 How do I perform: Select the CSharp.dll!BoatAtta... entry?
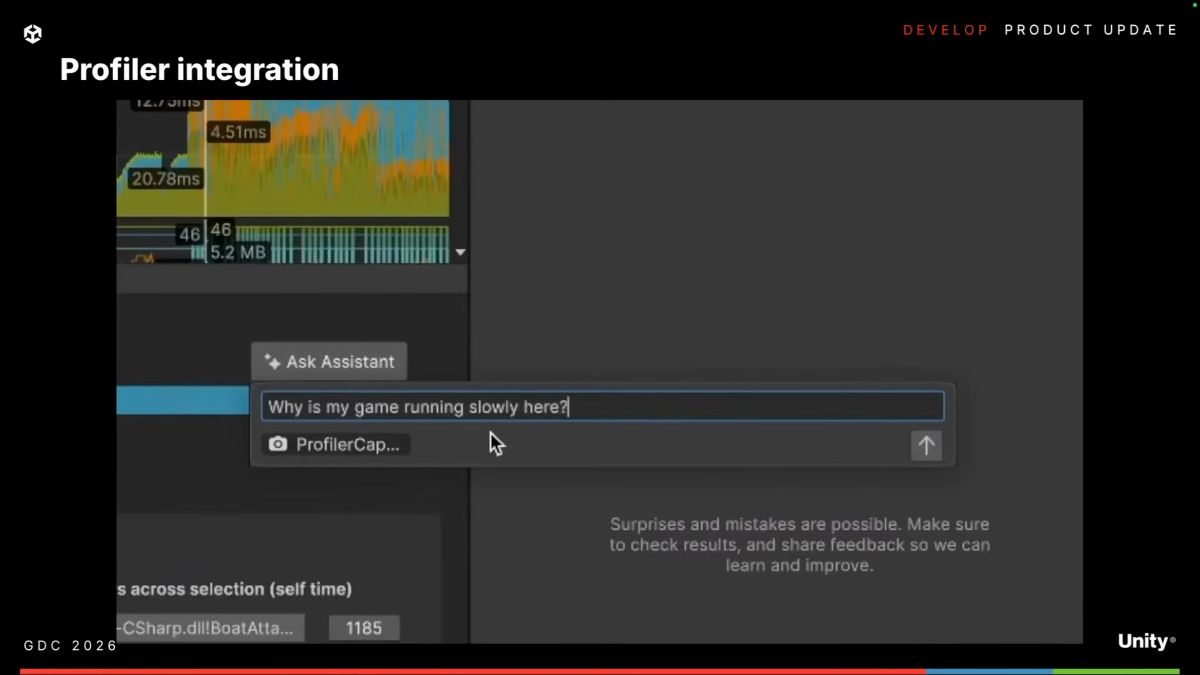click(x=210, y=628)
